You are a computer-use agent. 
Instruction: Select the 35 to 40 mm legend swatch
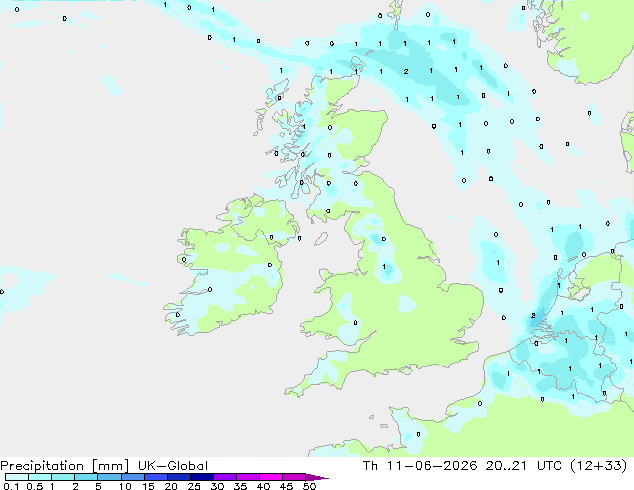pyautogui.click(x=248, y=477)
